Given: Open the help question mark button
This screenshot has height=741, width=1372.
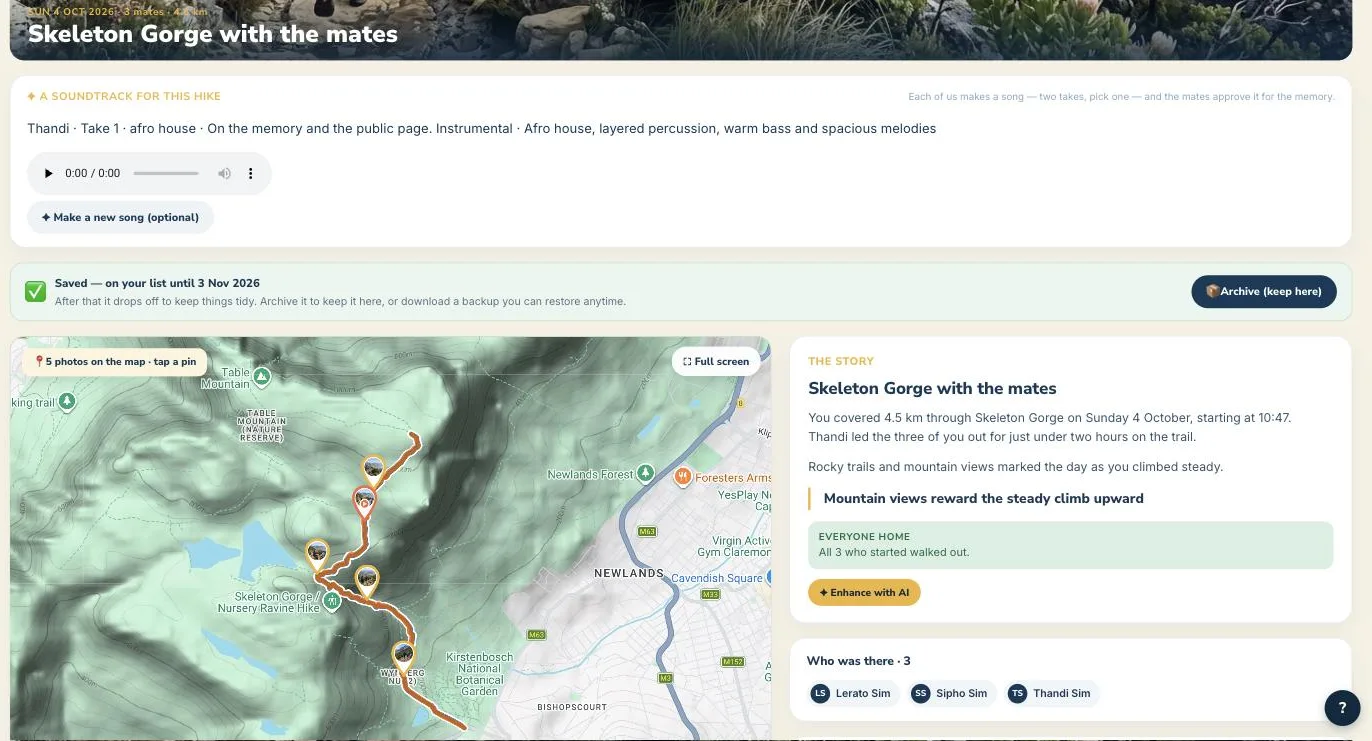Looking at the screenshot, I should 1342,707.
